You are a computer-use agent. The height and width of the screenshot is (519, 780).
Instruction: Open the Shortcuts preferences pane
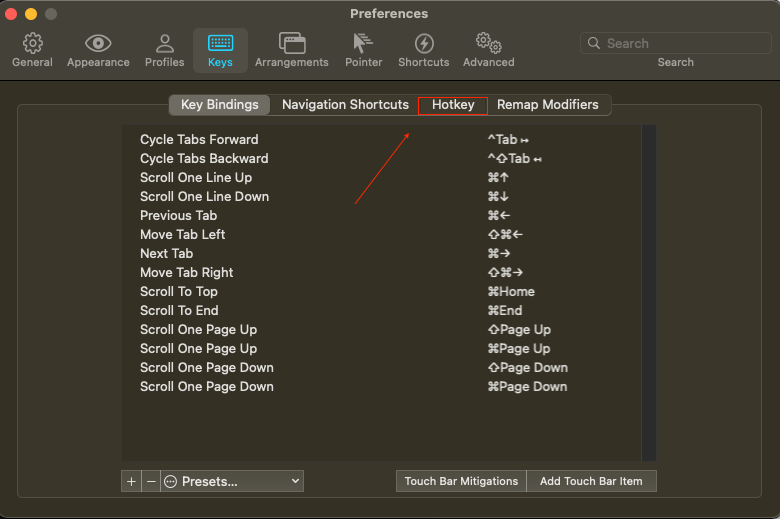click(424, 50)
